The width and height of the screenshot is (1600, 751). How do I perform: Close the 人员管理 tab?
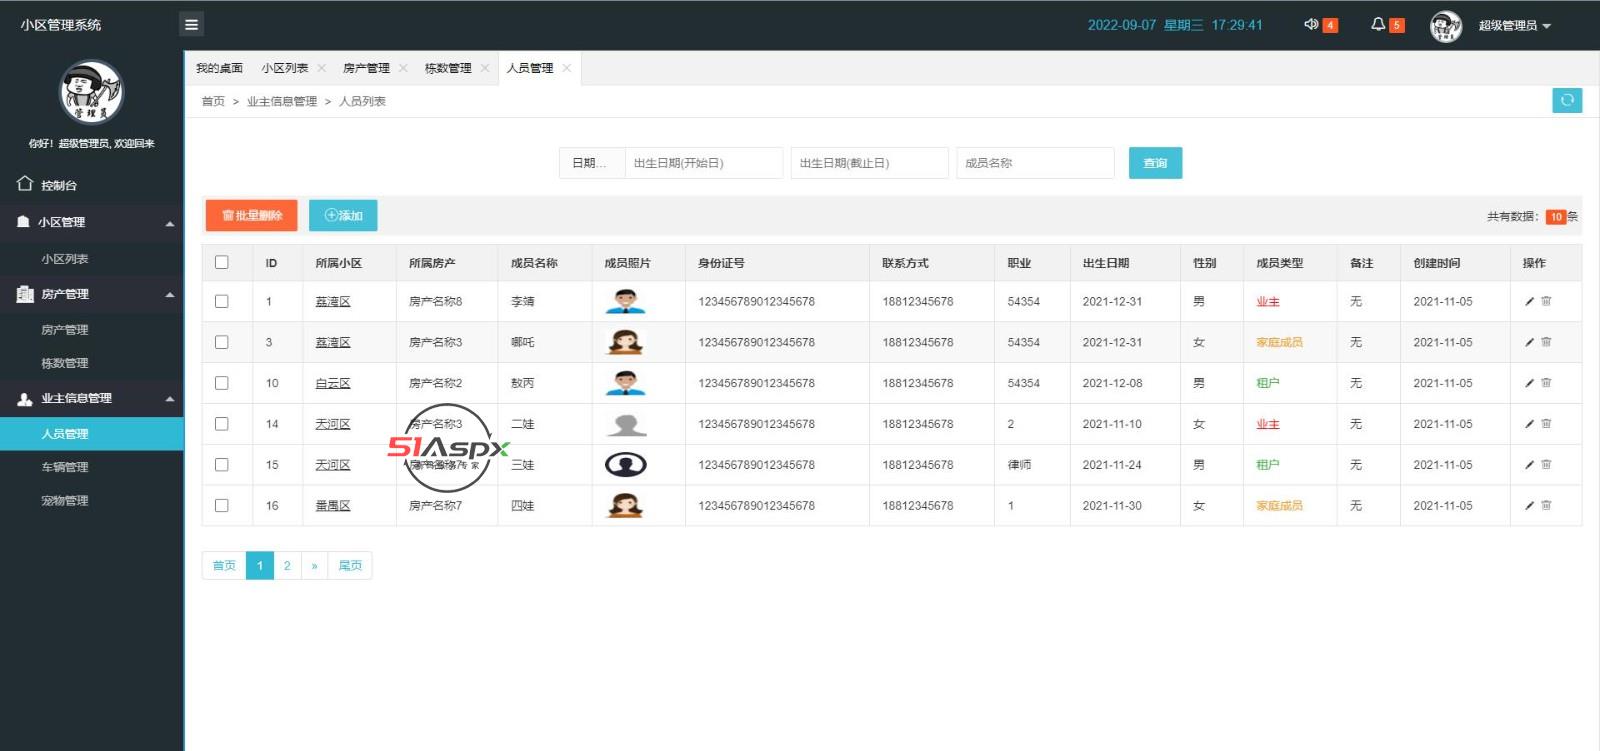tap(566, 68)
